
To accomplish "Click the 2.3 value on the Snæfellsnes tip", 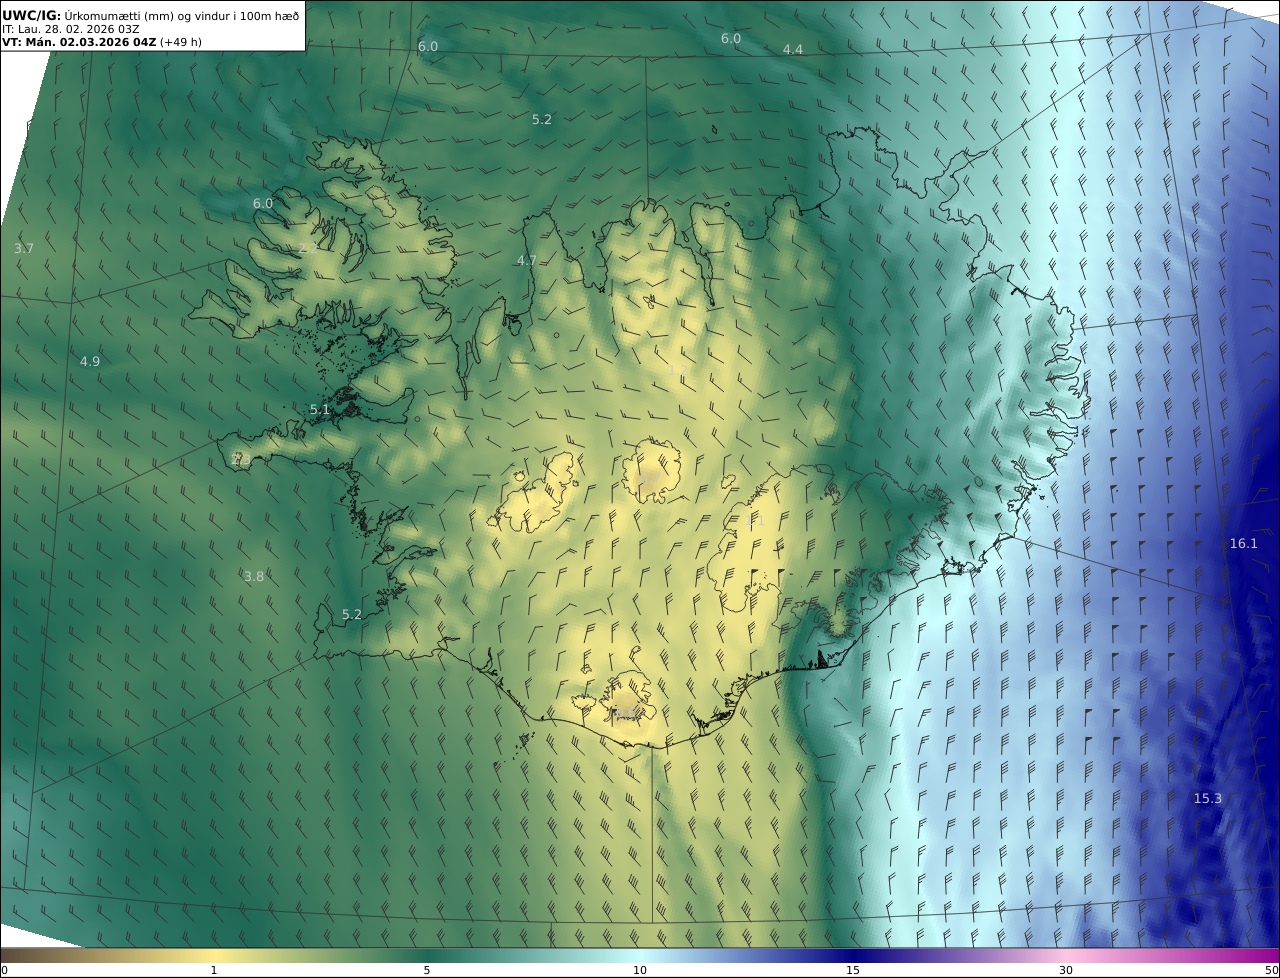I will click(241, 459).
